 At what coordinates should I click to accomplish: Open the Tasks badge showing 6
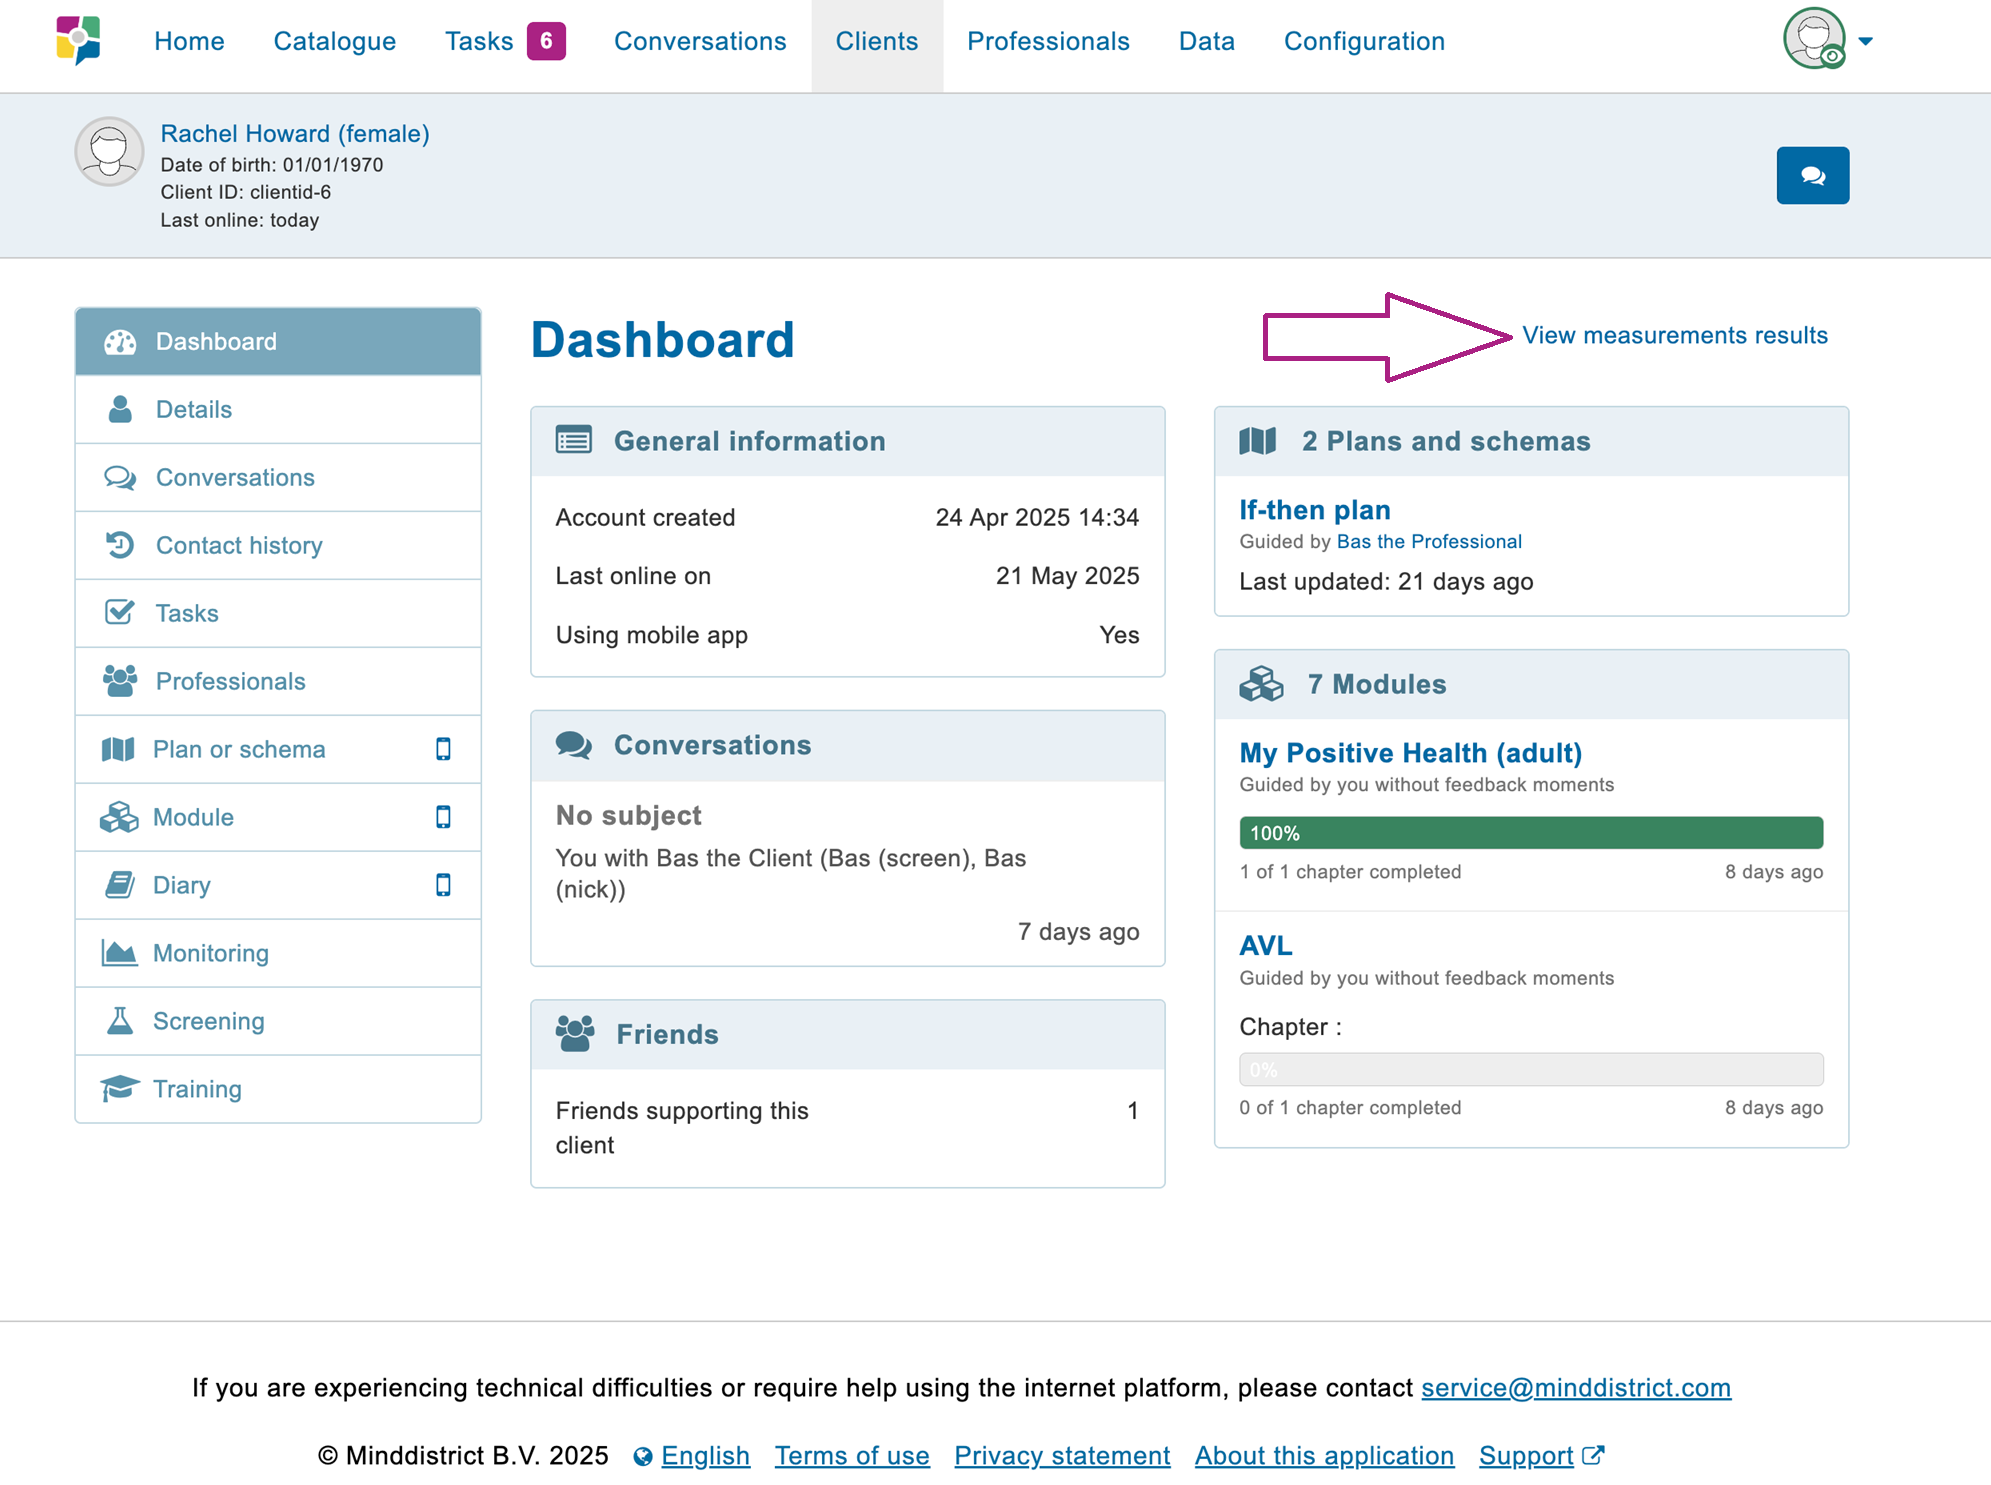click(x=546, y=41)
